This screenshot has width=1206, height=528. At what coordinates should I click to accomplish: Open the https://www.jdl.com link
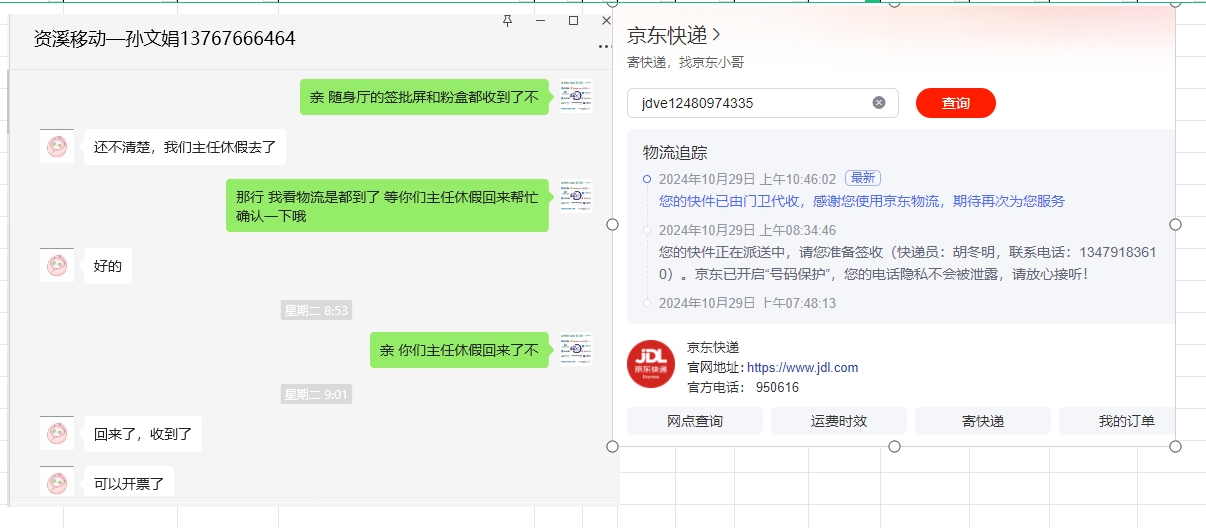[x=803, y=368]
